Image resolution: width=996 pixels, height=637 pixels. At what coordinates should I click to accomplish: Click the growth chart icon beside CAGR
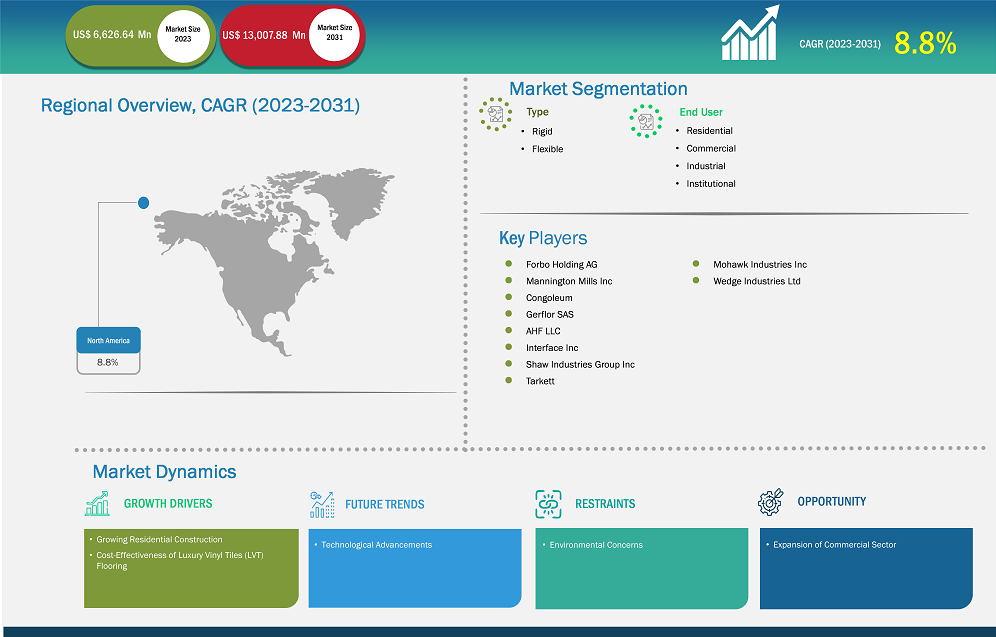(750, 33)
